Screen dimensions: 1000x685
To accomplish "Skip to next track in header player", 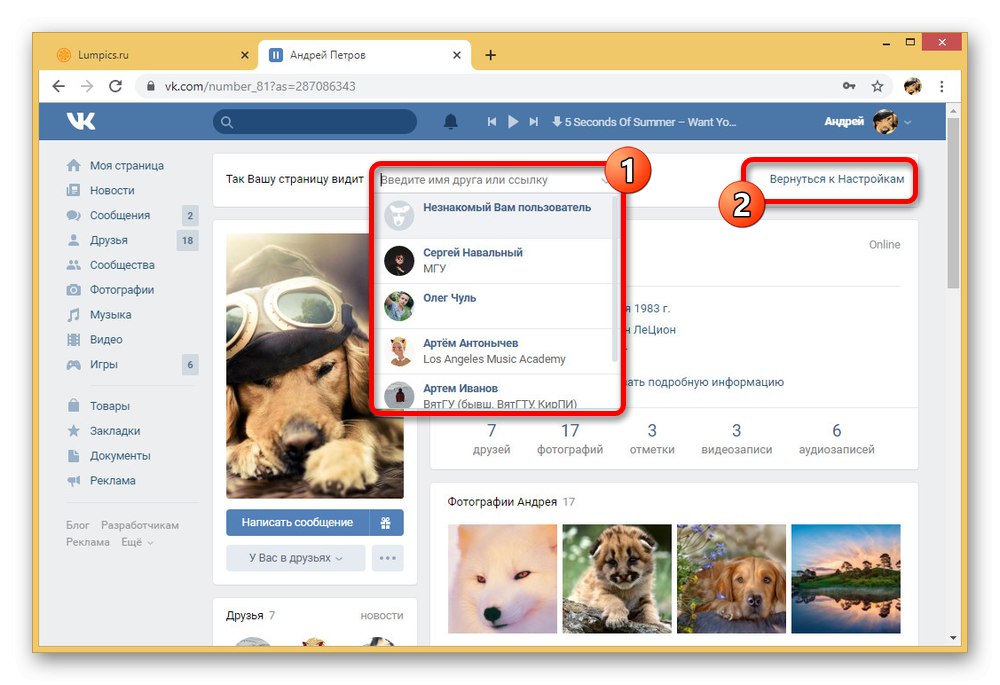I will coord(534,121).
